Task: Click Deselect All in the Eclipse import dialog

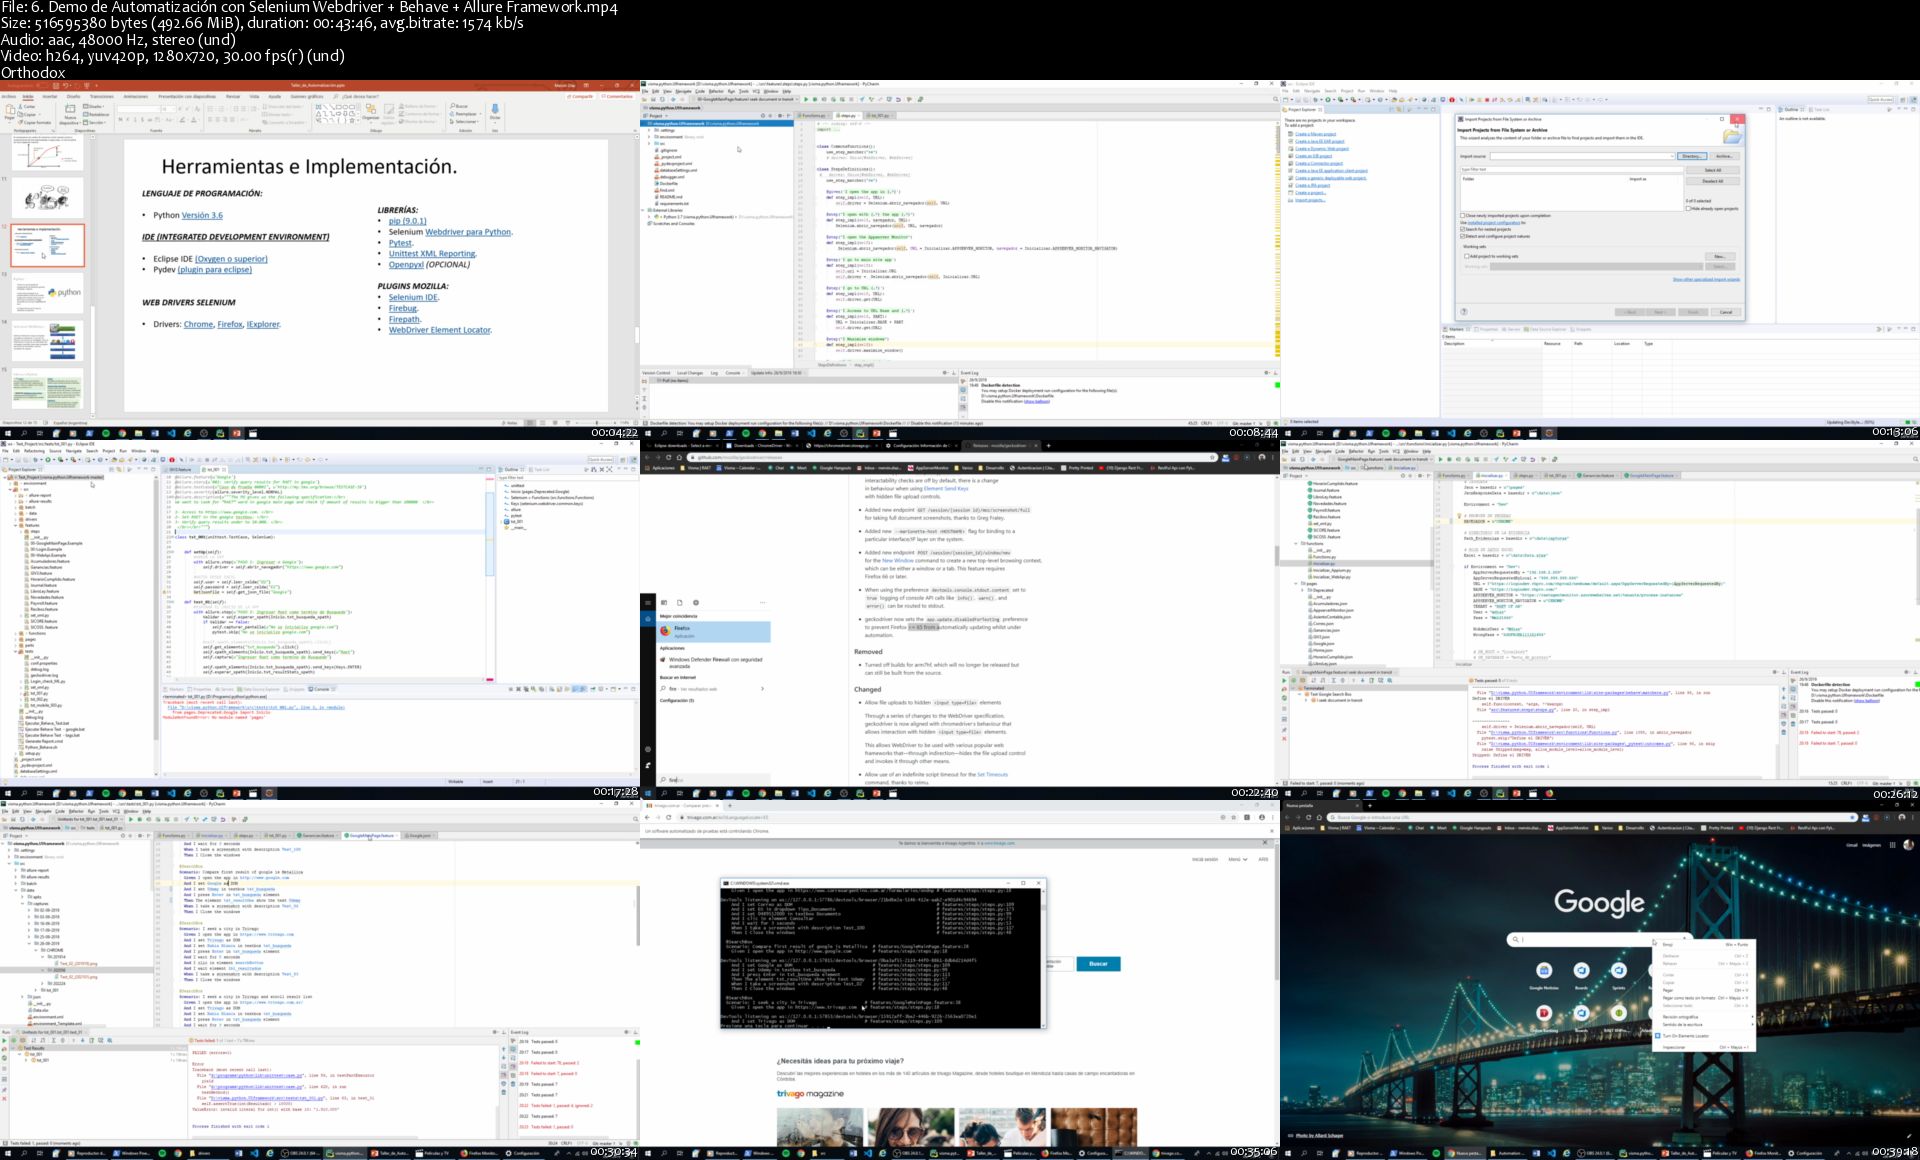Action: [1713, 181]
